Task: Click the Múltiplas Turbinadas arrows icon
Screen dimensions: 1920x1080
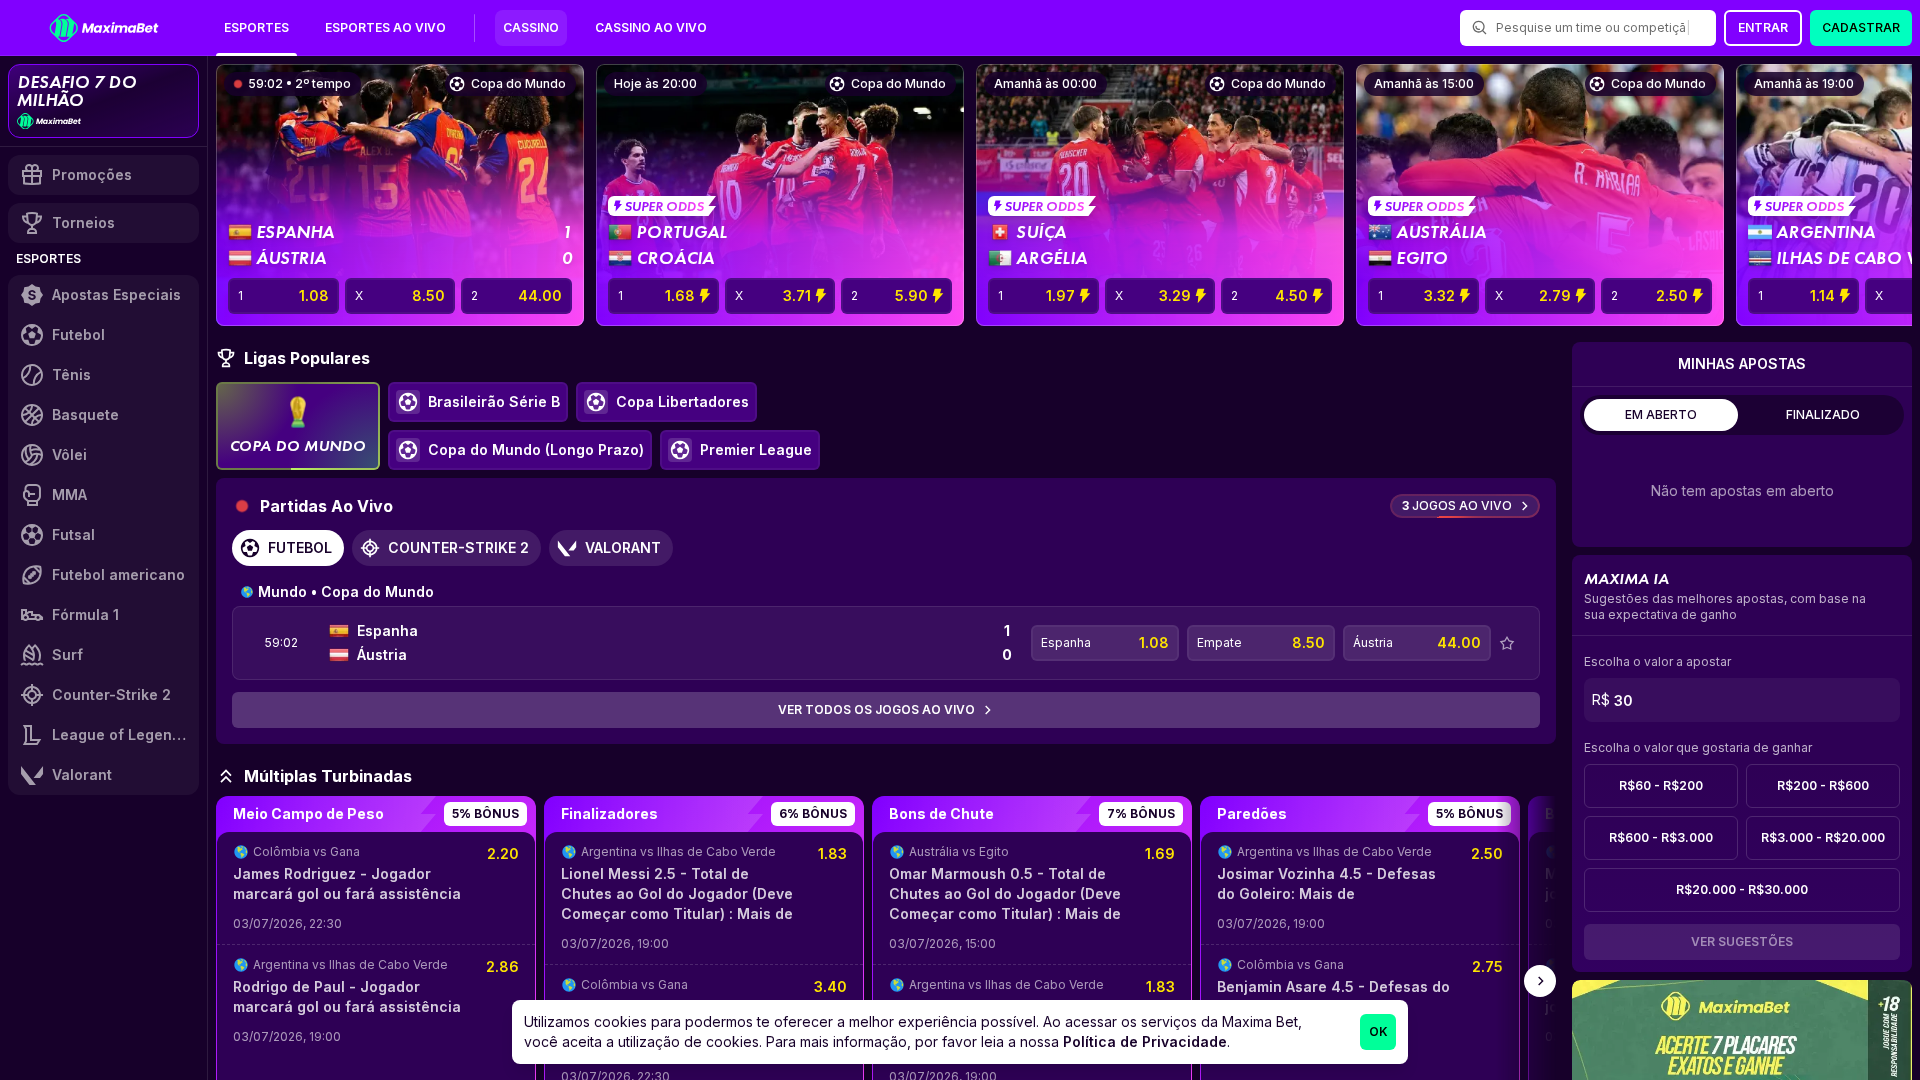Action: pyautogui.click(x=226, y=776)
